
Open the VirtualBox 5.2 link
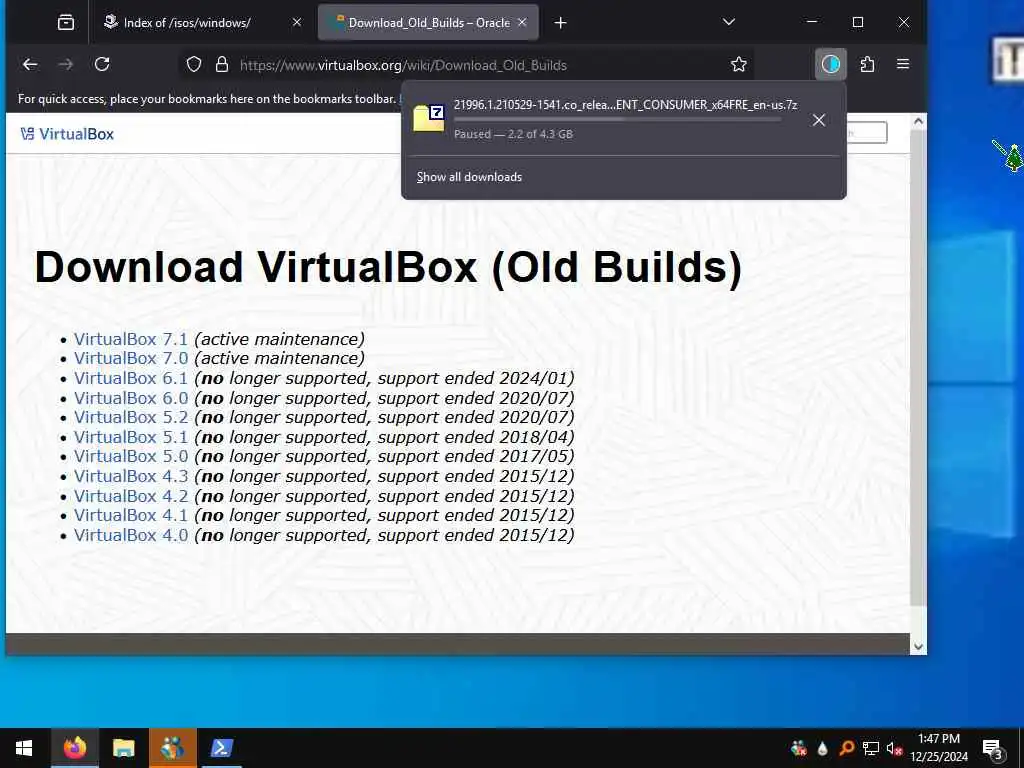tap(131, 417)
